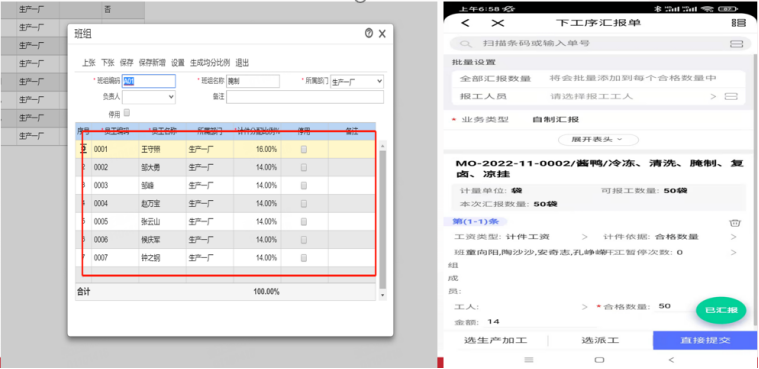Screen dimensions: 759x369
Task: Open the 所属部门 dropdown
Action: (357, 81)
